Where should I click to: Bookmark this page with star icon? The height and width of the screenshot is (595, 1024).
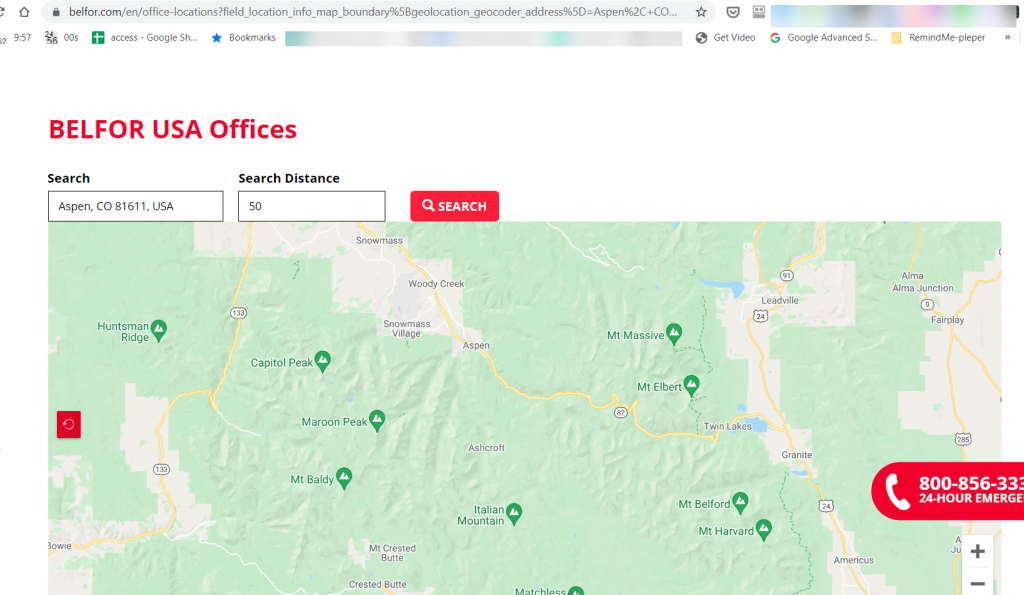pos(701,12)
